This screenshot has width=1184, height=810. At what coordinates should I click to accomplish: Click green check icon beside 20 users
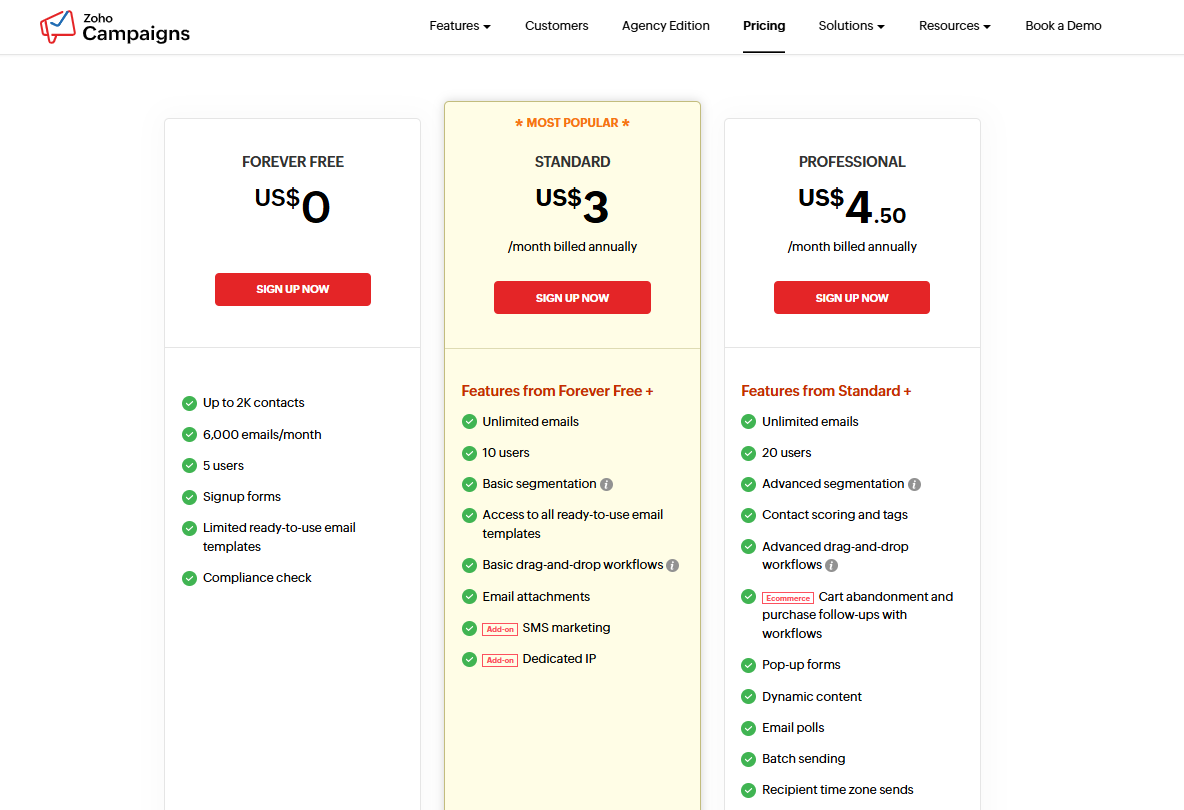(748, 453)
